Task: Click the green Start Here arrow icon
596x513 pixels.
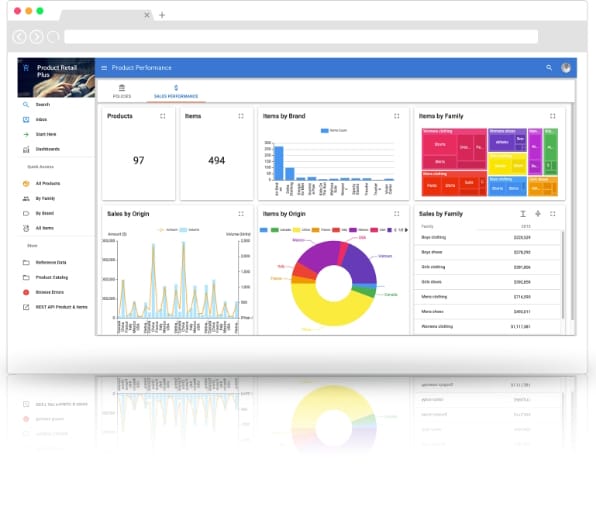Action: click(26, 134)
